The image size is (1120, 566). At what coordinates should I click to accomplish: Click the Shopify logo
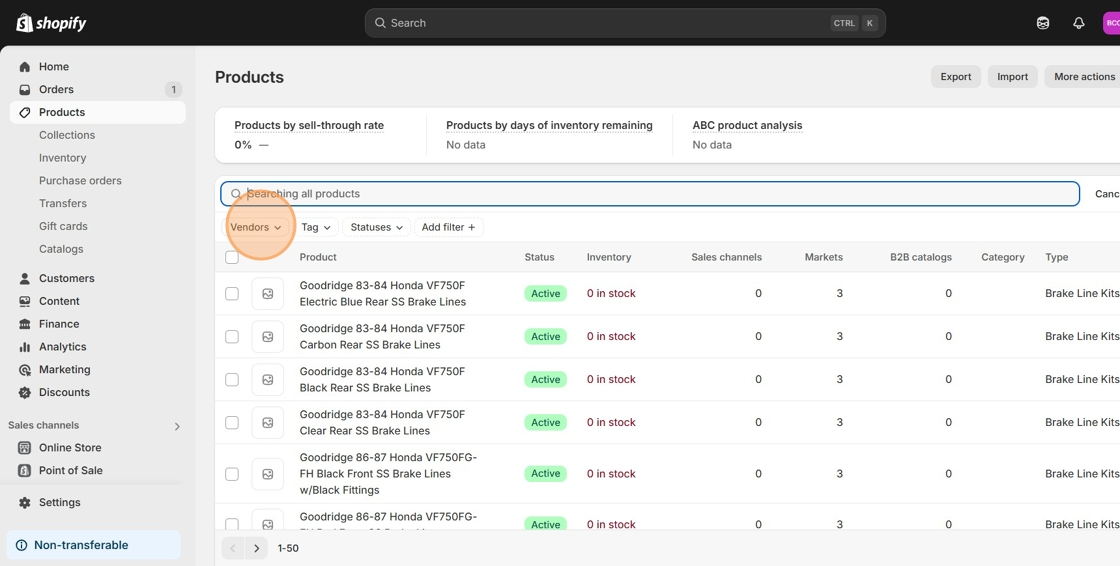pos(51,23)
